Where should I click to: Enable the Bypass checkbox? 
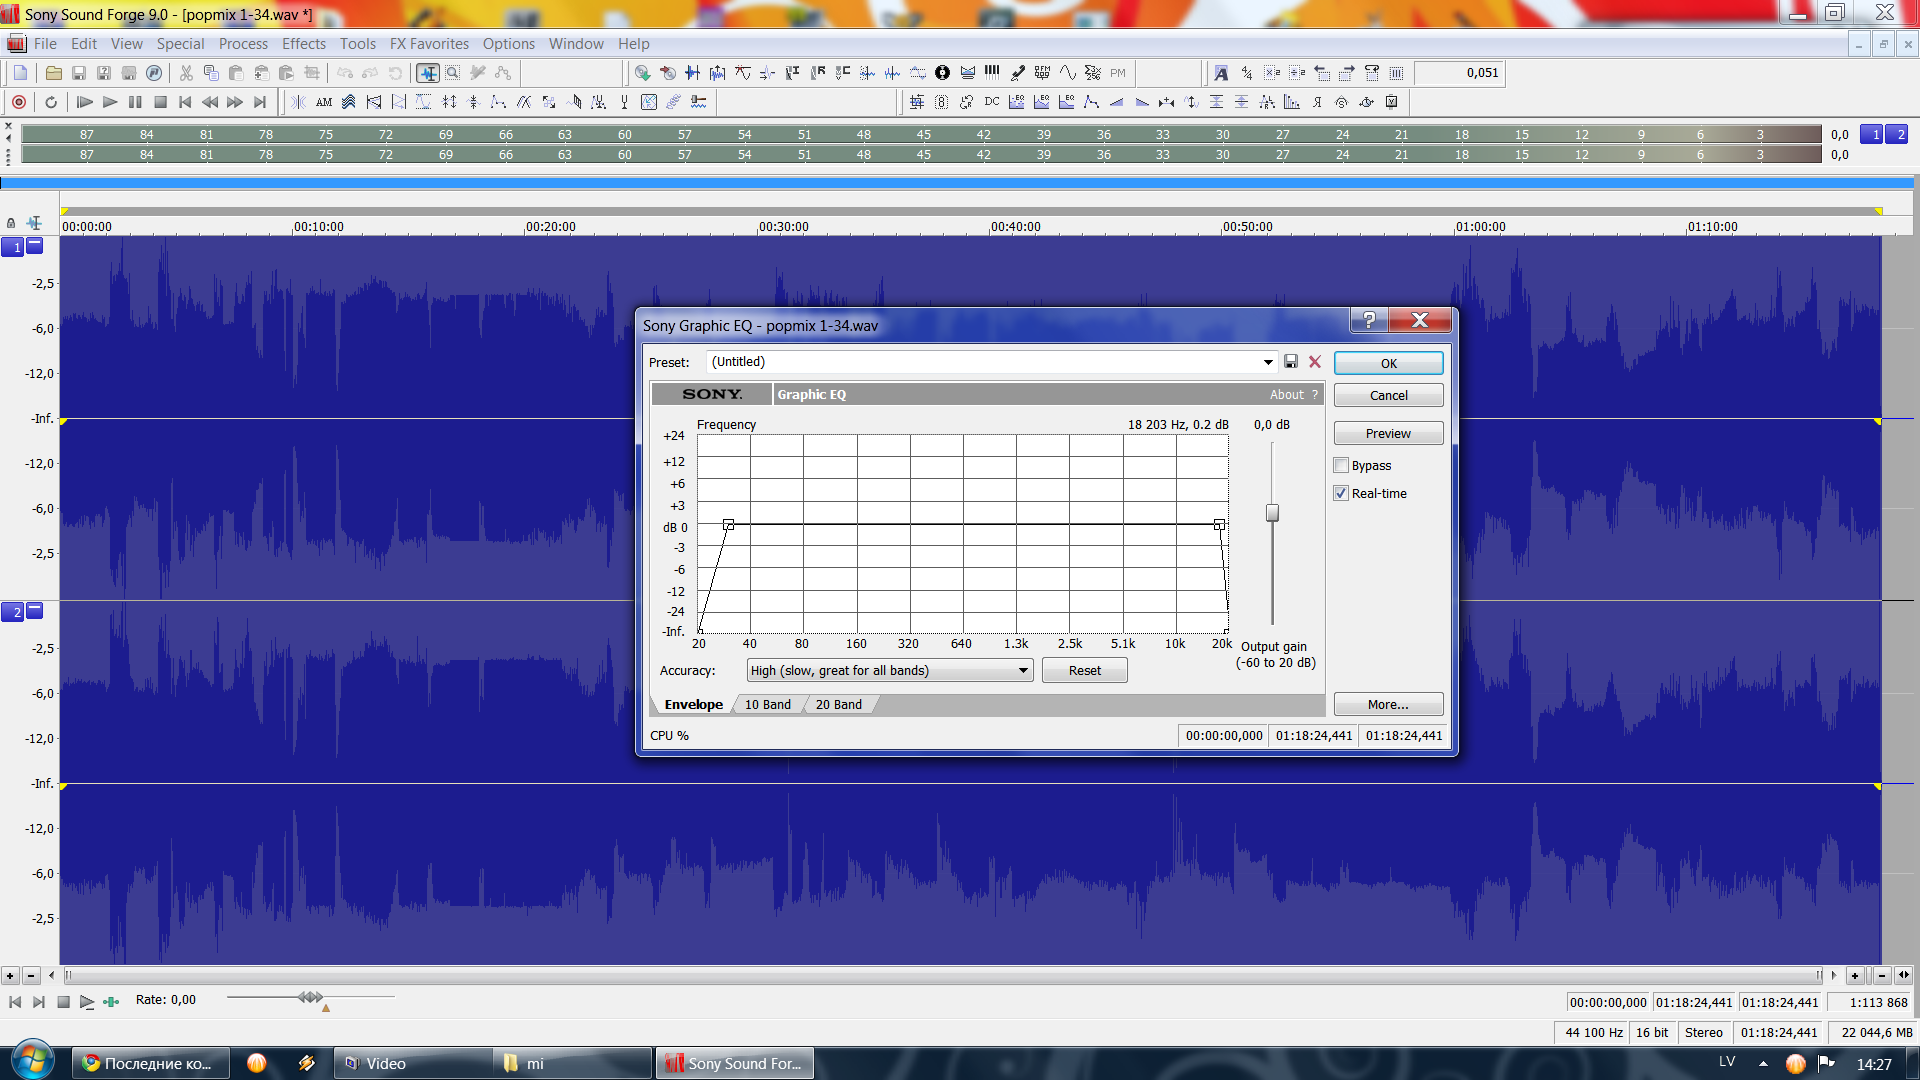(x=1341, y=465)
